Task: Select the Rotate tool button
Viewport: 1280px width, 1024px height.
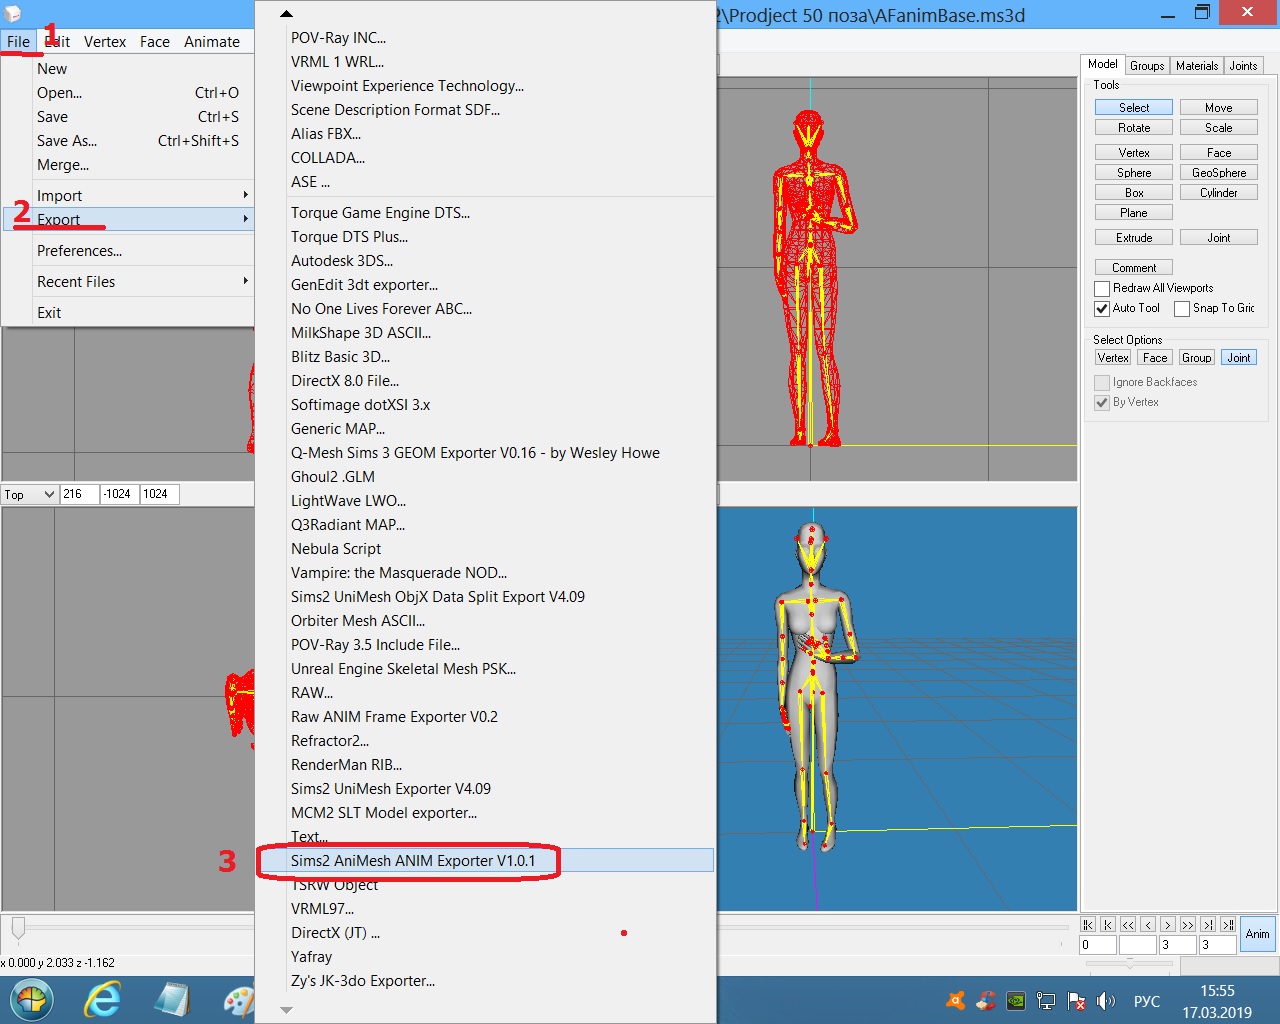Action: (x=1134, y=128)
